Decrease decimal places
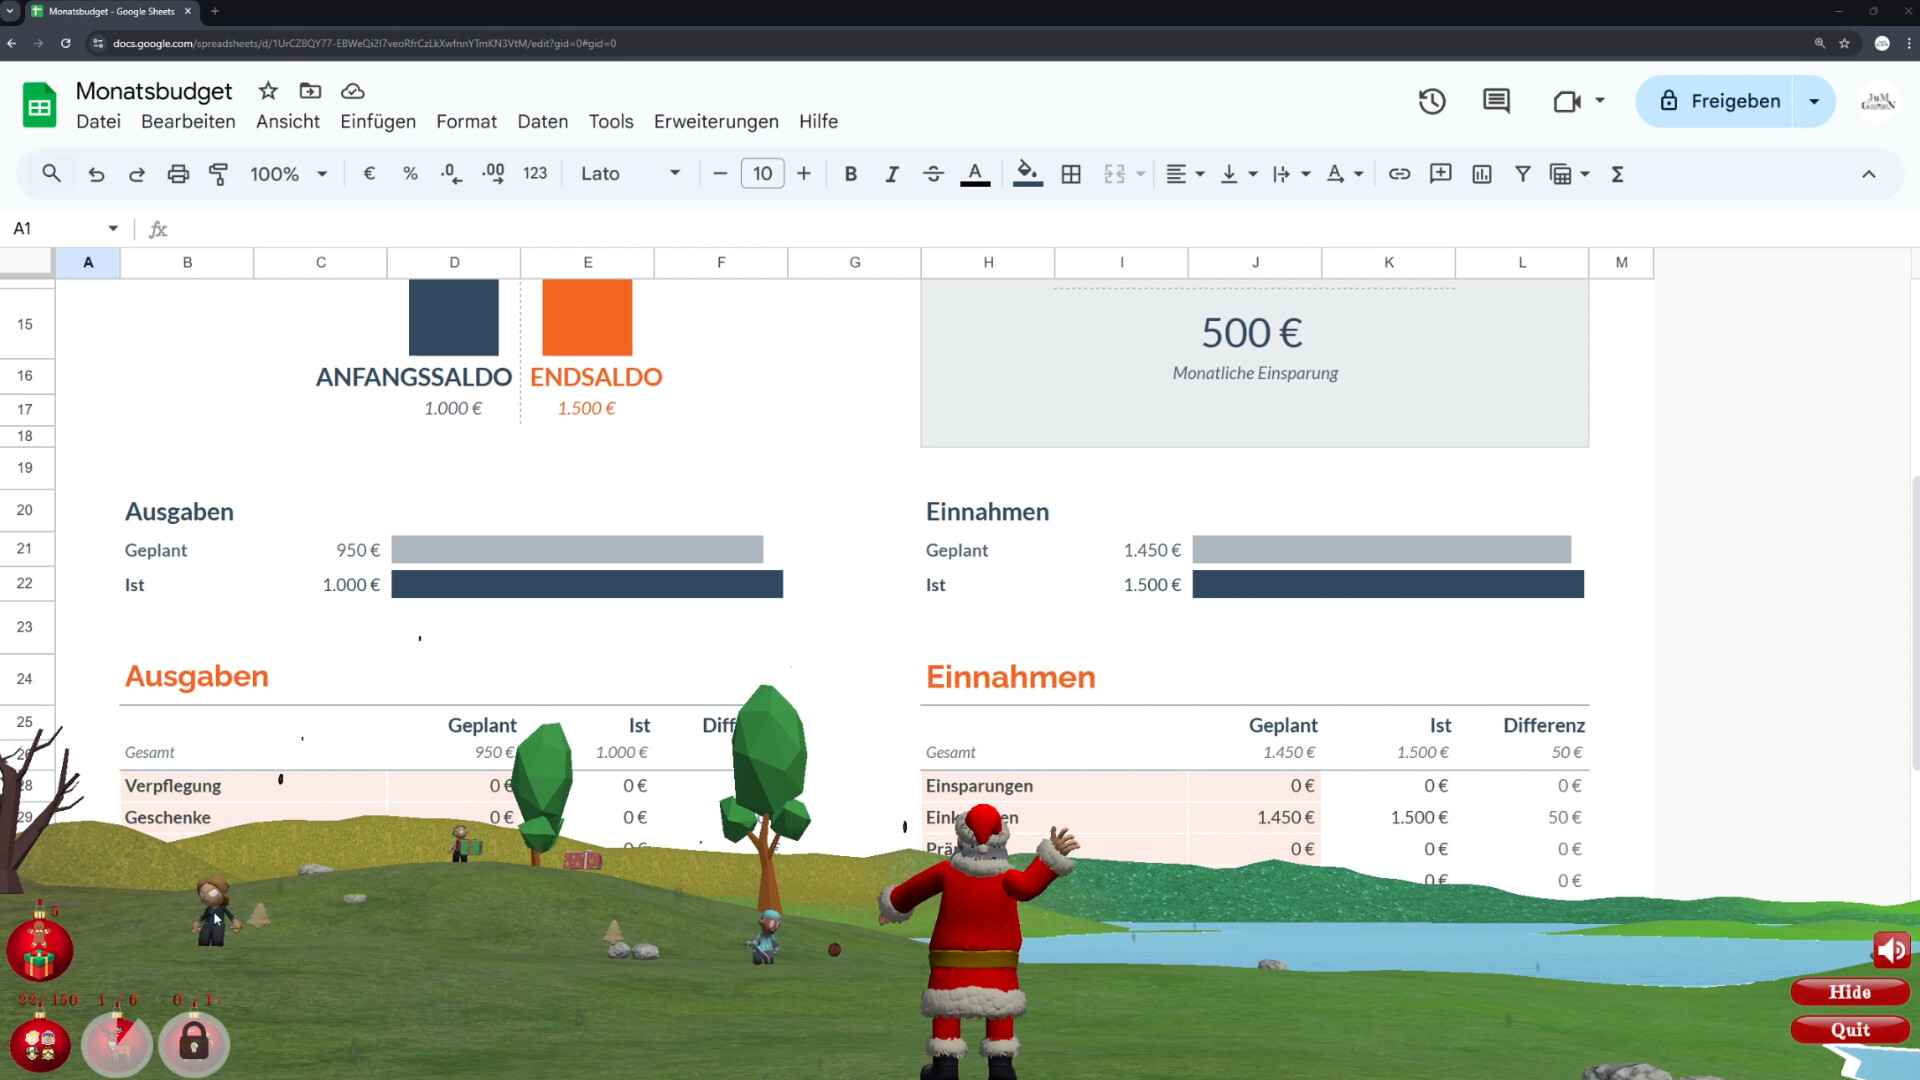The height and width of the screenshot is (1080, 1920). click(x=450, y=173)
